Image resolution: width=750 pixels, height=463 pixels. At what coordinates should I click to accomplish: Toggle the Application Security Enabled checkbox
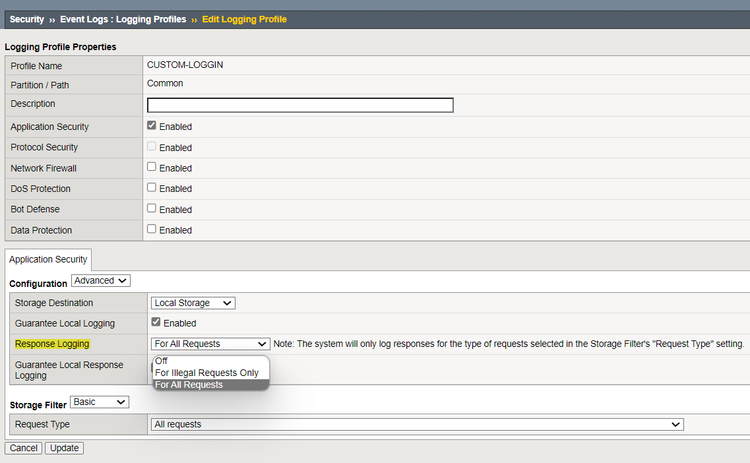click(x=151, y=126)
